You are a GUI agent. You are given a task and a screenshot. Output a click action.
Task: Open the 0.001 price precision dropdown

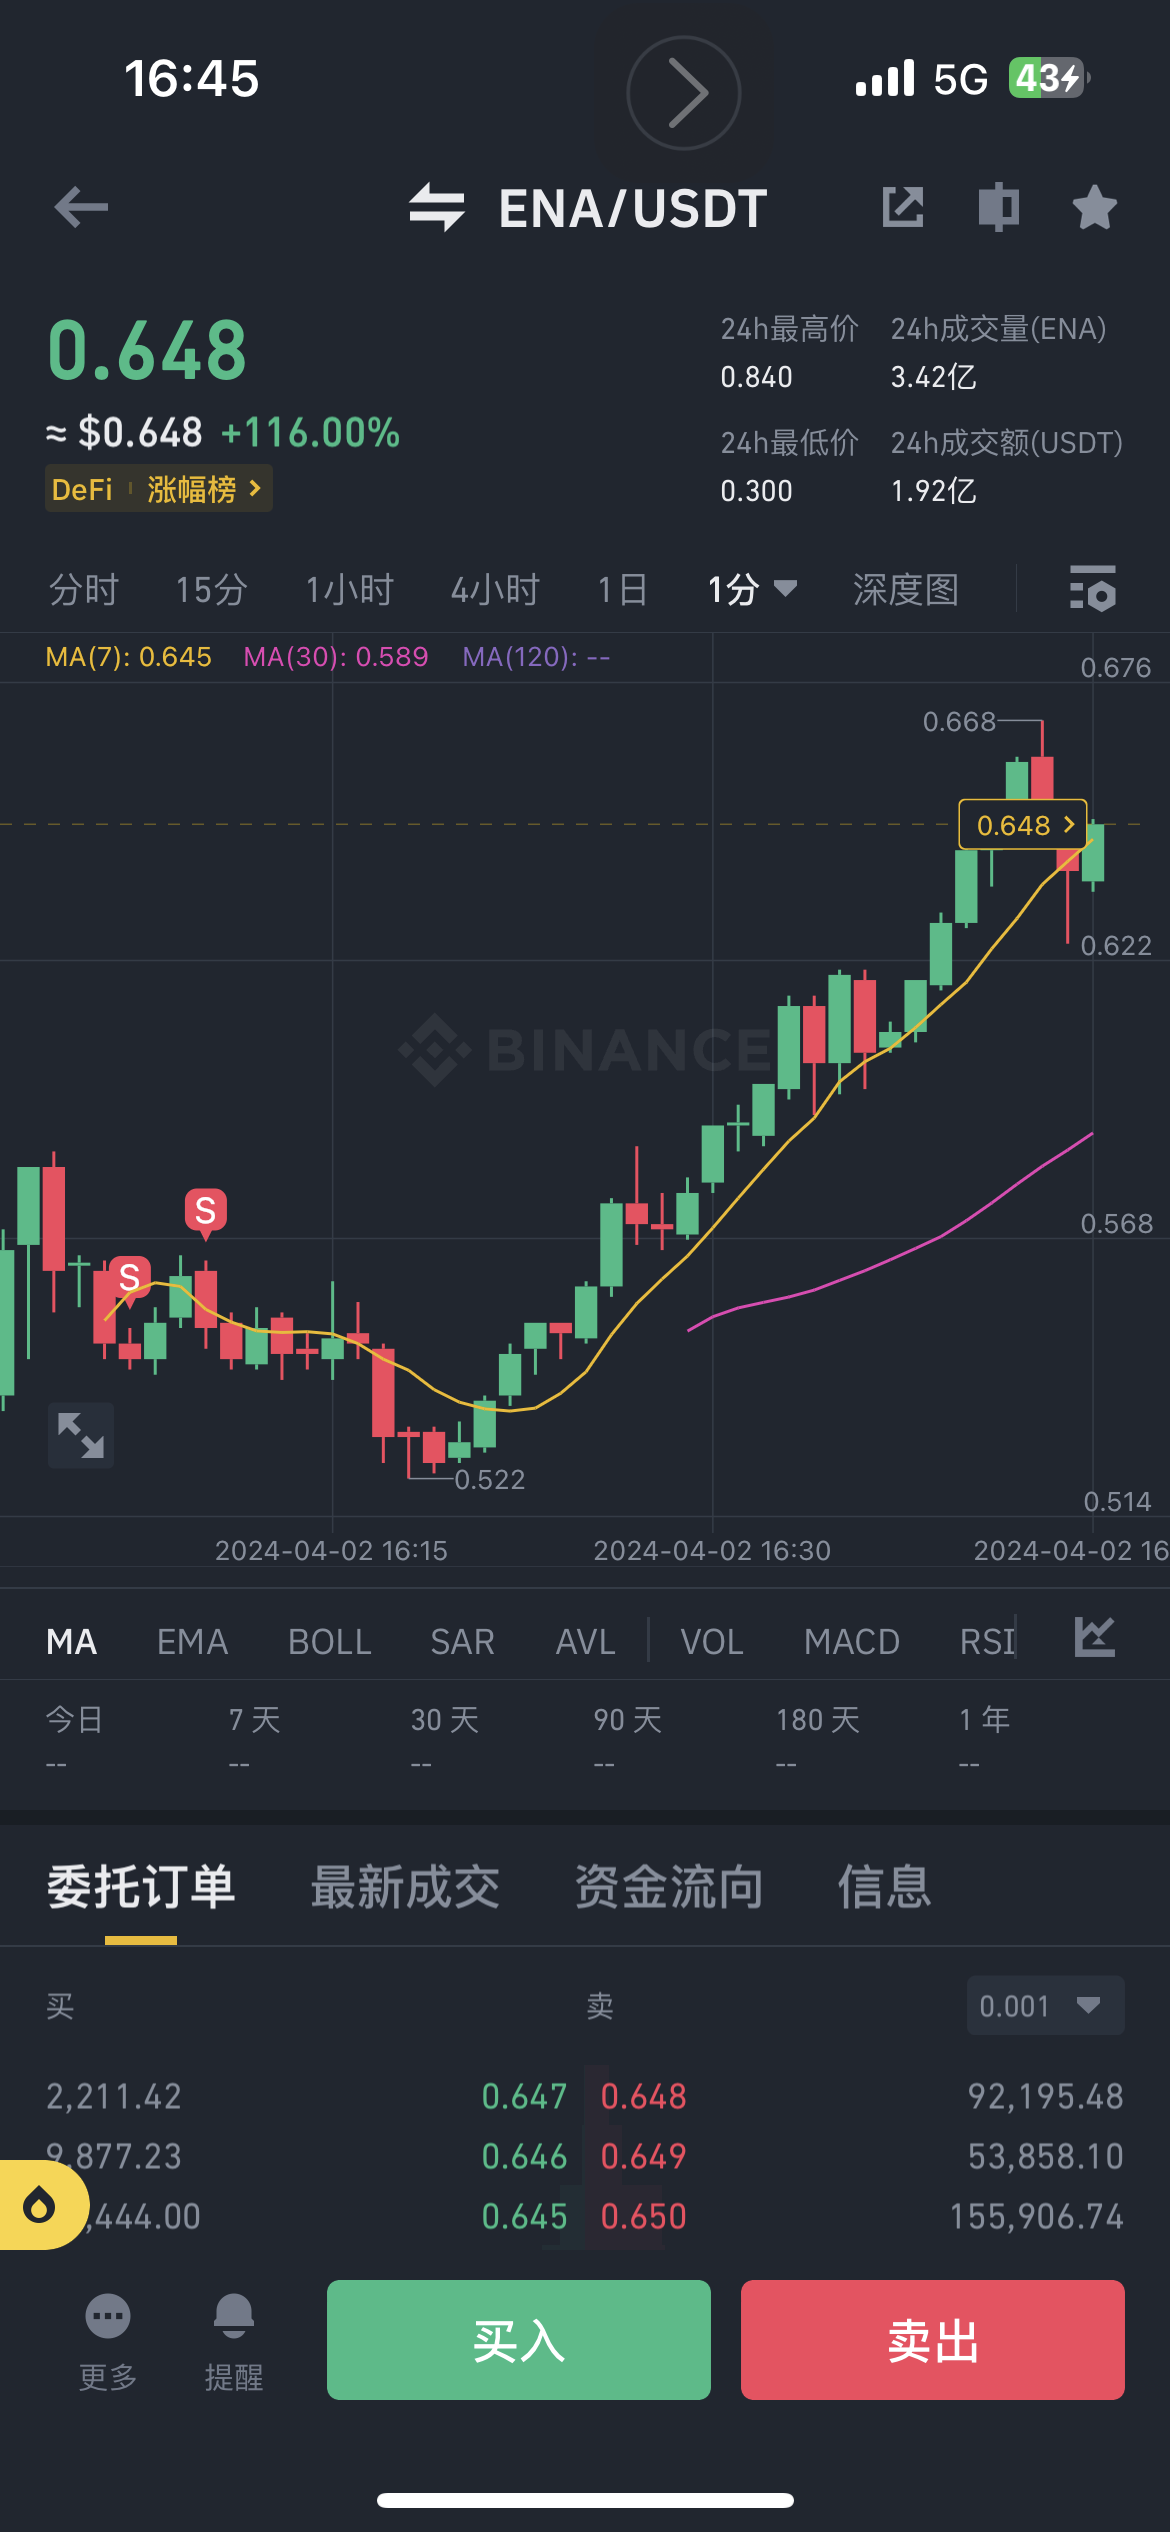(x=1045, y=2006)
